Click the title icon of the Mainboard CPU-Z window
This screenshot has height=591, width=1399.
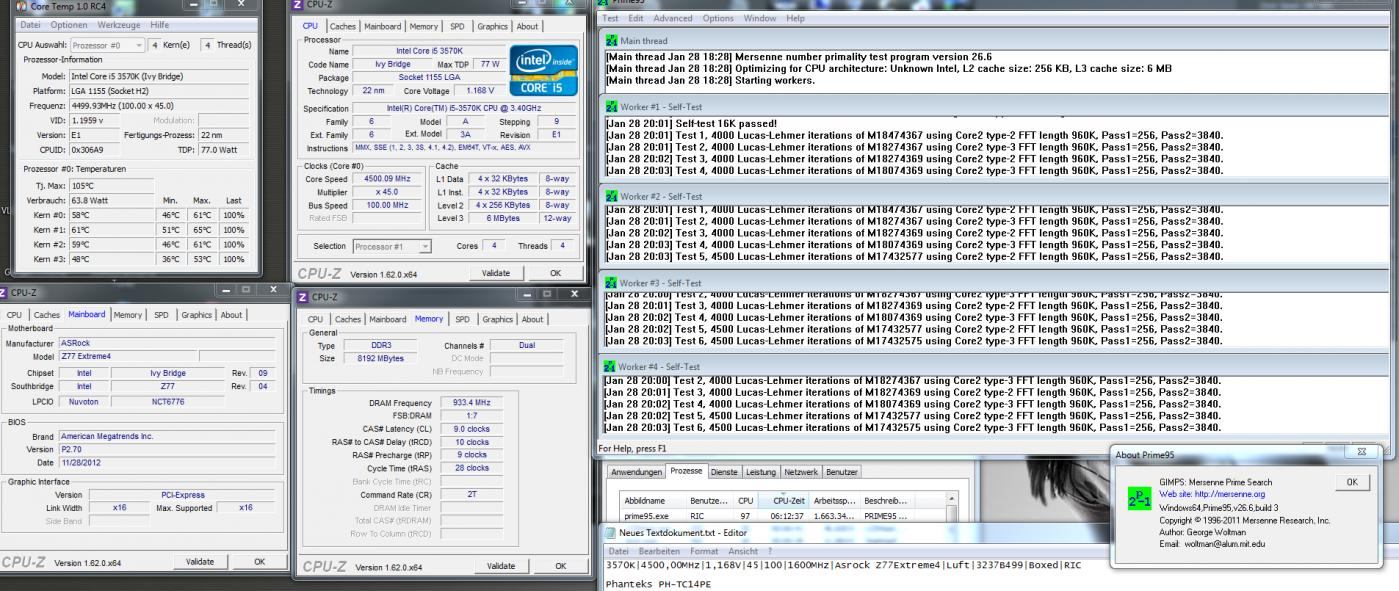[4, 292]
